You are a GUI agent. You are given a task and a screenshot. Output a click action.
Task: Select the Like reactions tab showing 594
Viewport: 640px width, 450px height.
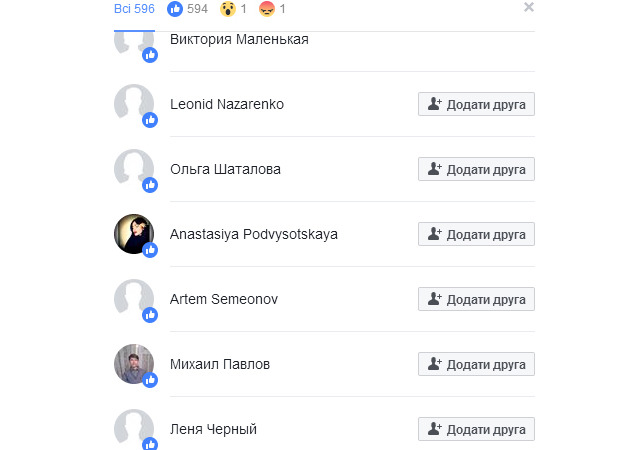pyautogui.click(x=187, y=9)
